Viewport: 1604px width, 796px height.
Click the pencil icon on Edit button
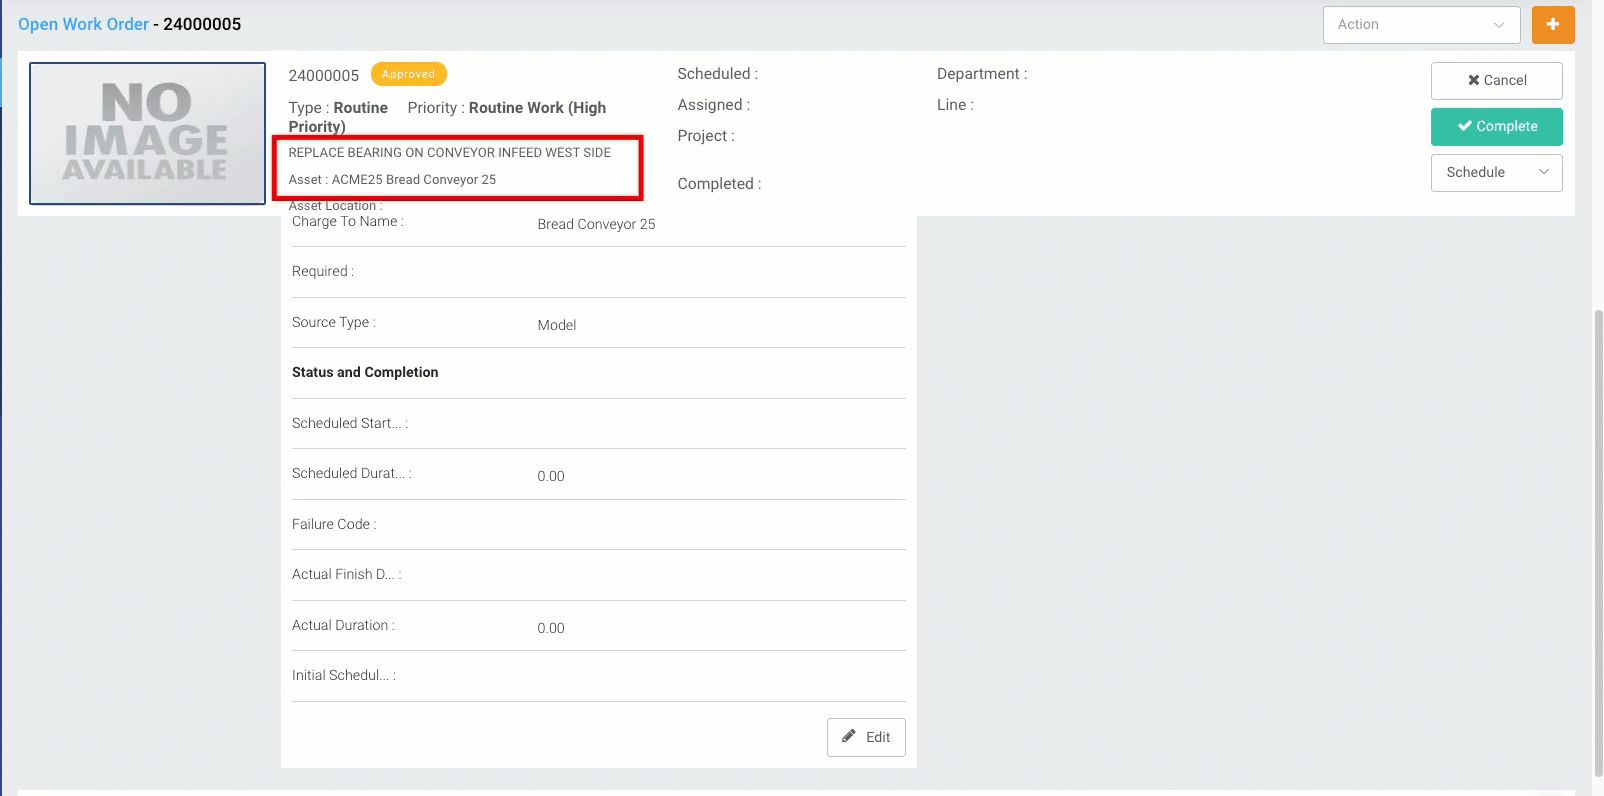pyautogui.click(x=849, y=736)
